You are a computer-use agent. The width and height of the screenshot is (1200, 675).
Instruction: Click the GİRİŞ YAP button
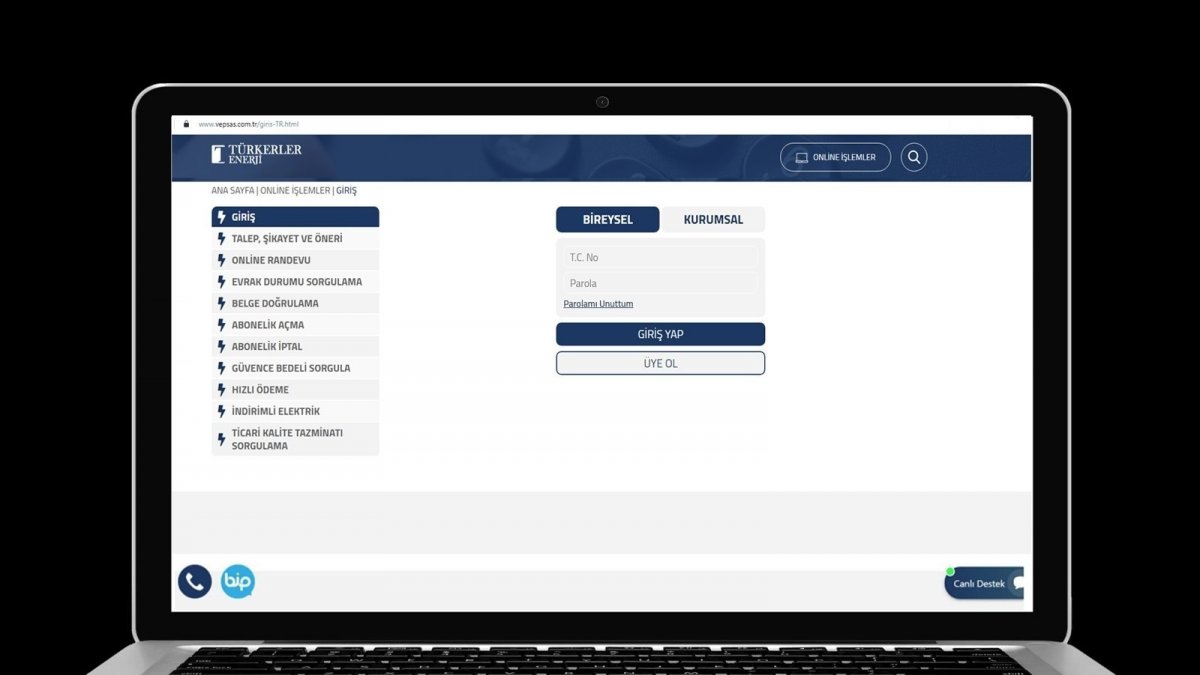(x=660, y=334)
